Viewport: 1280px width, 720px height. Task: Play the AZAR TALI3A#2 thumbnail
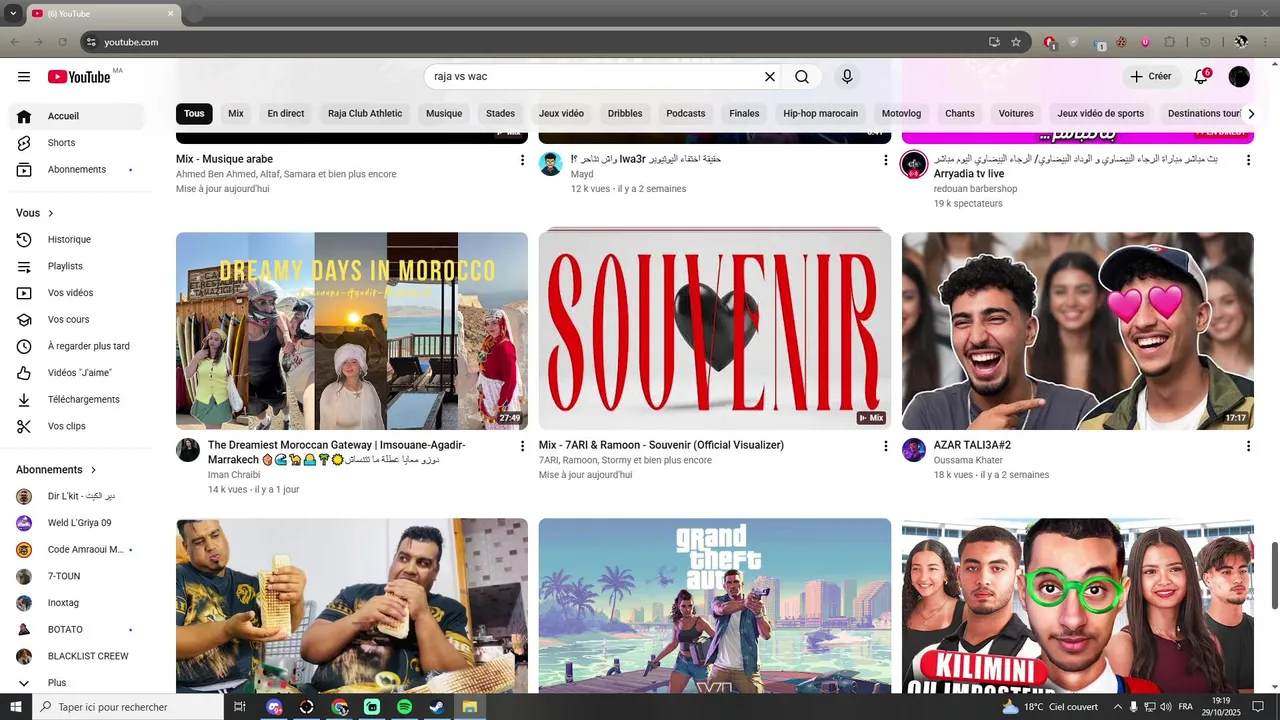point(1078,331)
